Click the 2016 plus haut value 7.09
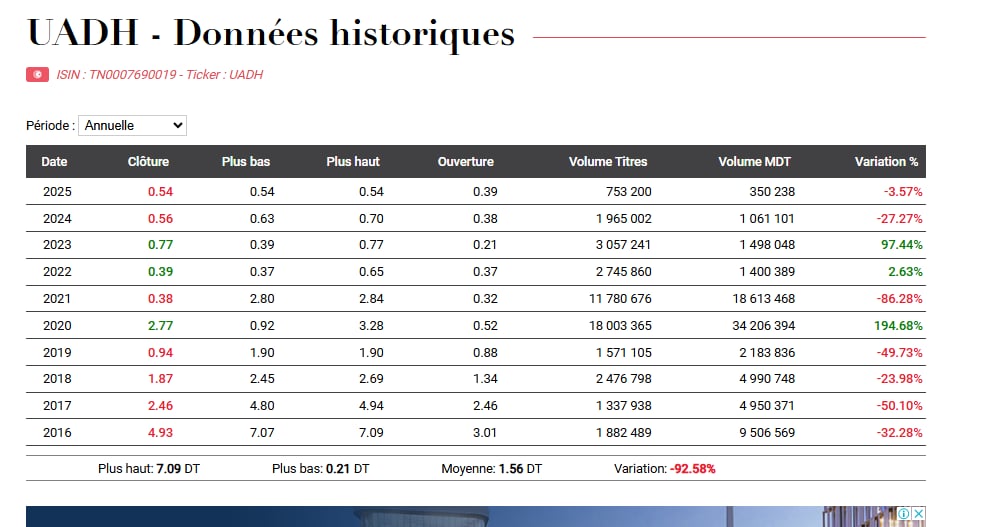 coord(371,433)
